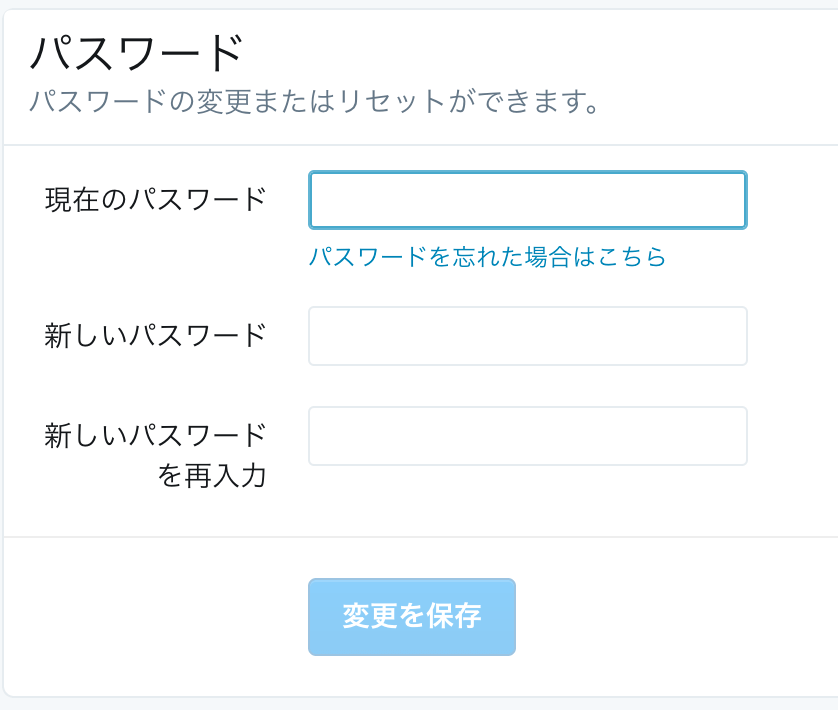This screenshot has height=710, width=838.
Task: Place cursor in the new password box
Action: (527, 336)
